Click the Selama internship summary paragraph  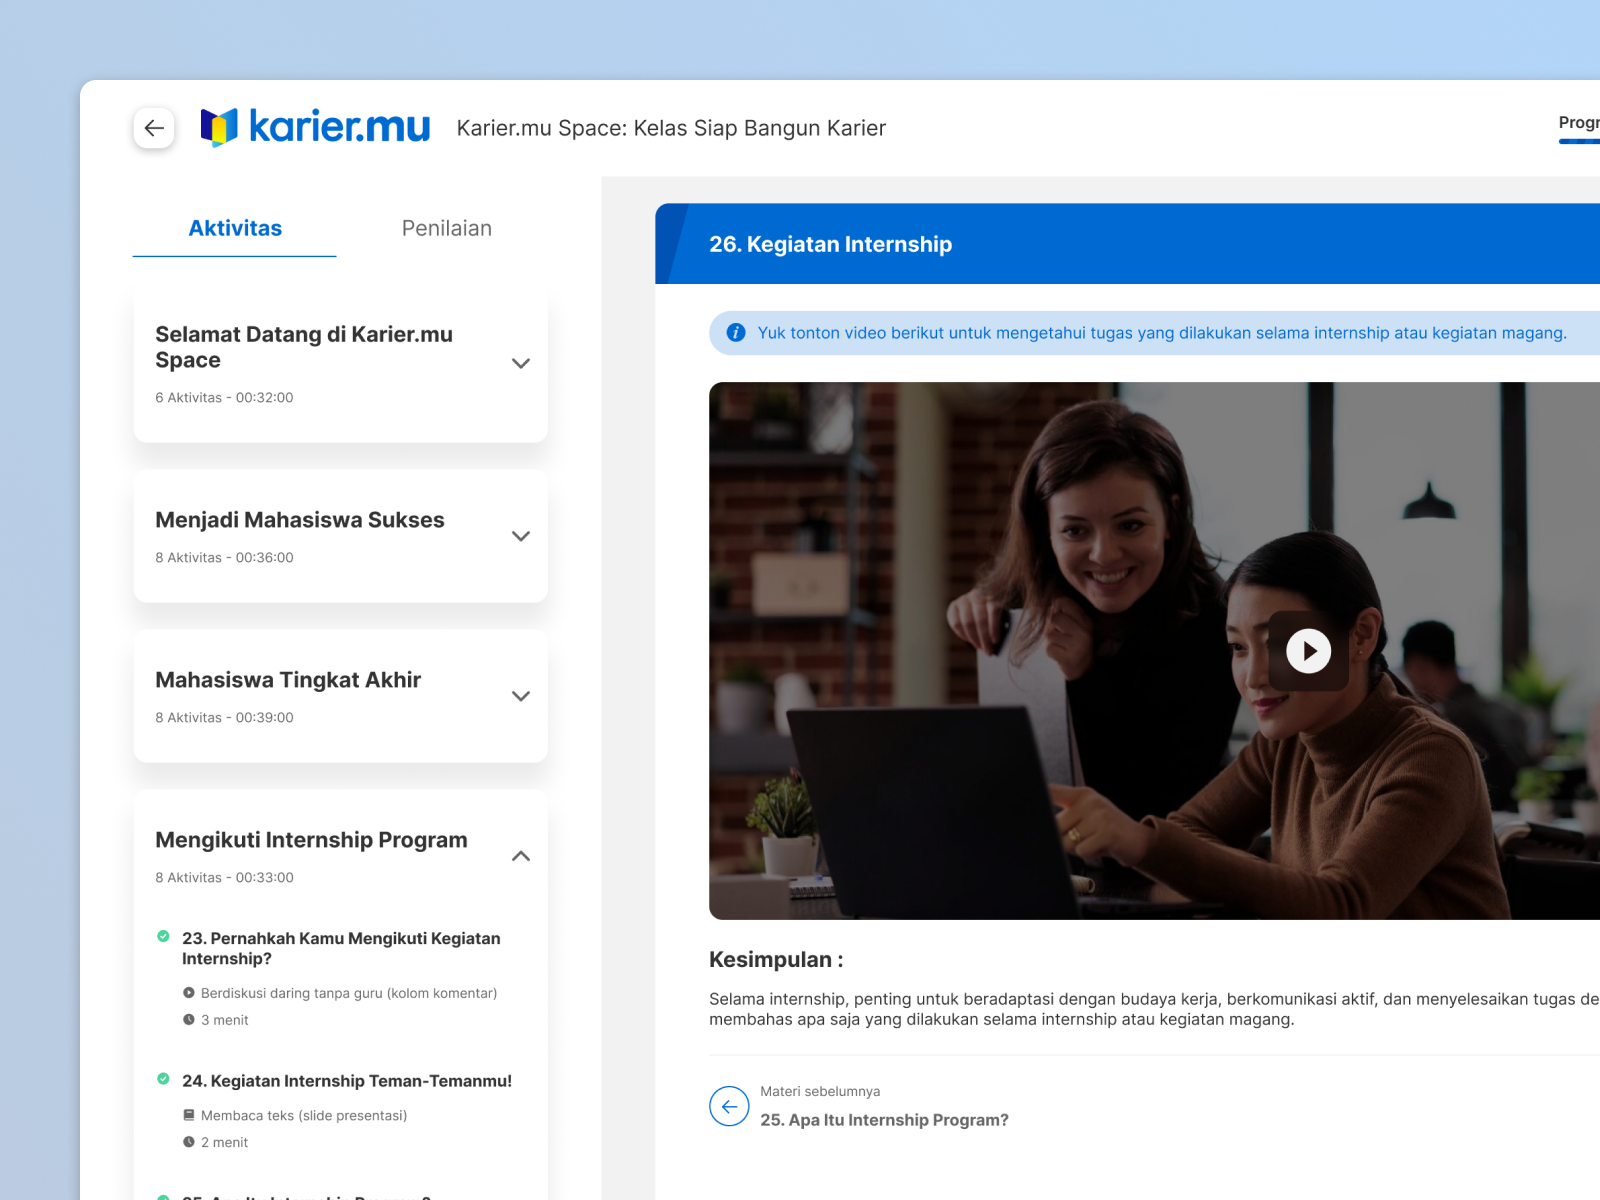pyautogui.click(x=1154, y=1009)
